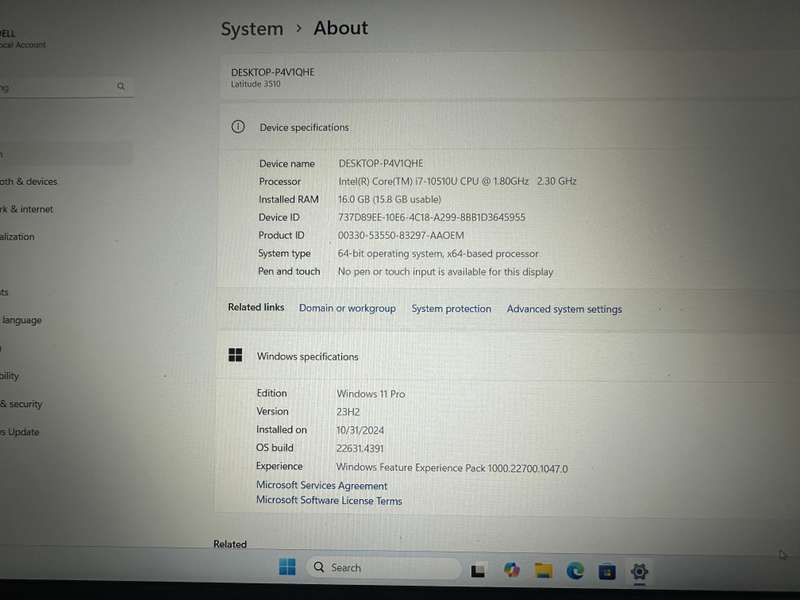Click the Settings gear taskbar icon
This screenshot has width=800, height=600.
tap(639, 572)
